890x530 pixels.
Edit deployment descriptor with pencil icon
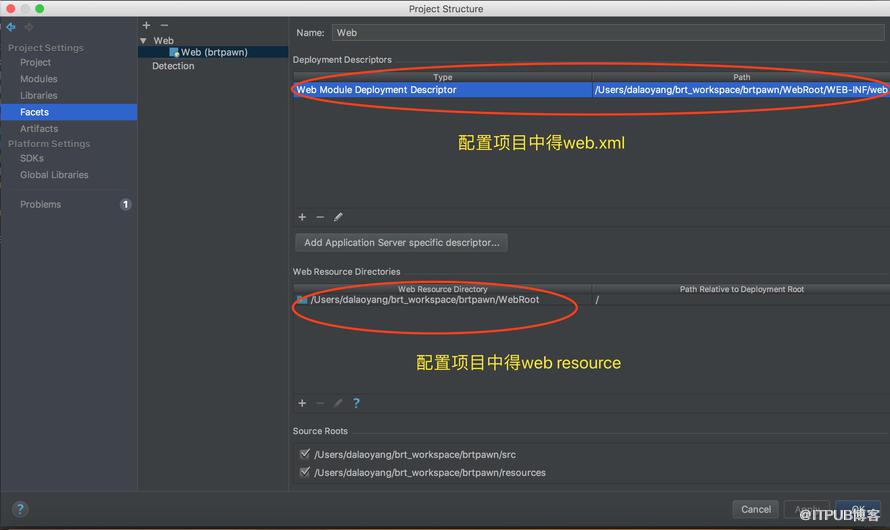pyautogui.click(x=338, y=217)
